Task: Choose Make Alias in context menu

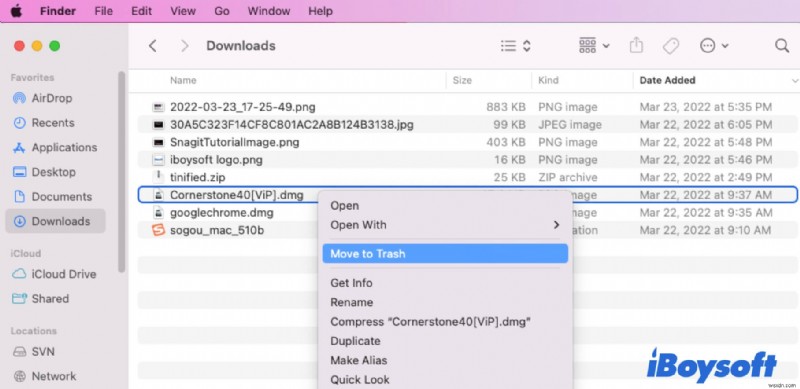Action: tap(445, 360)
